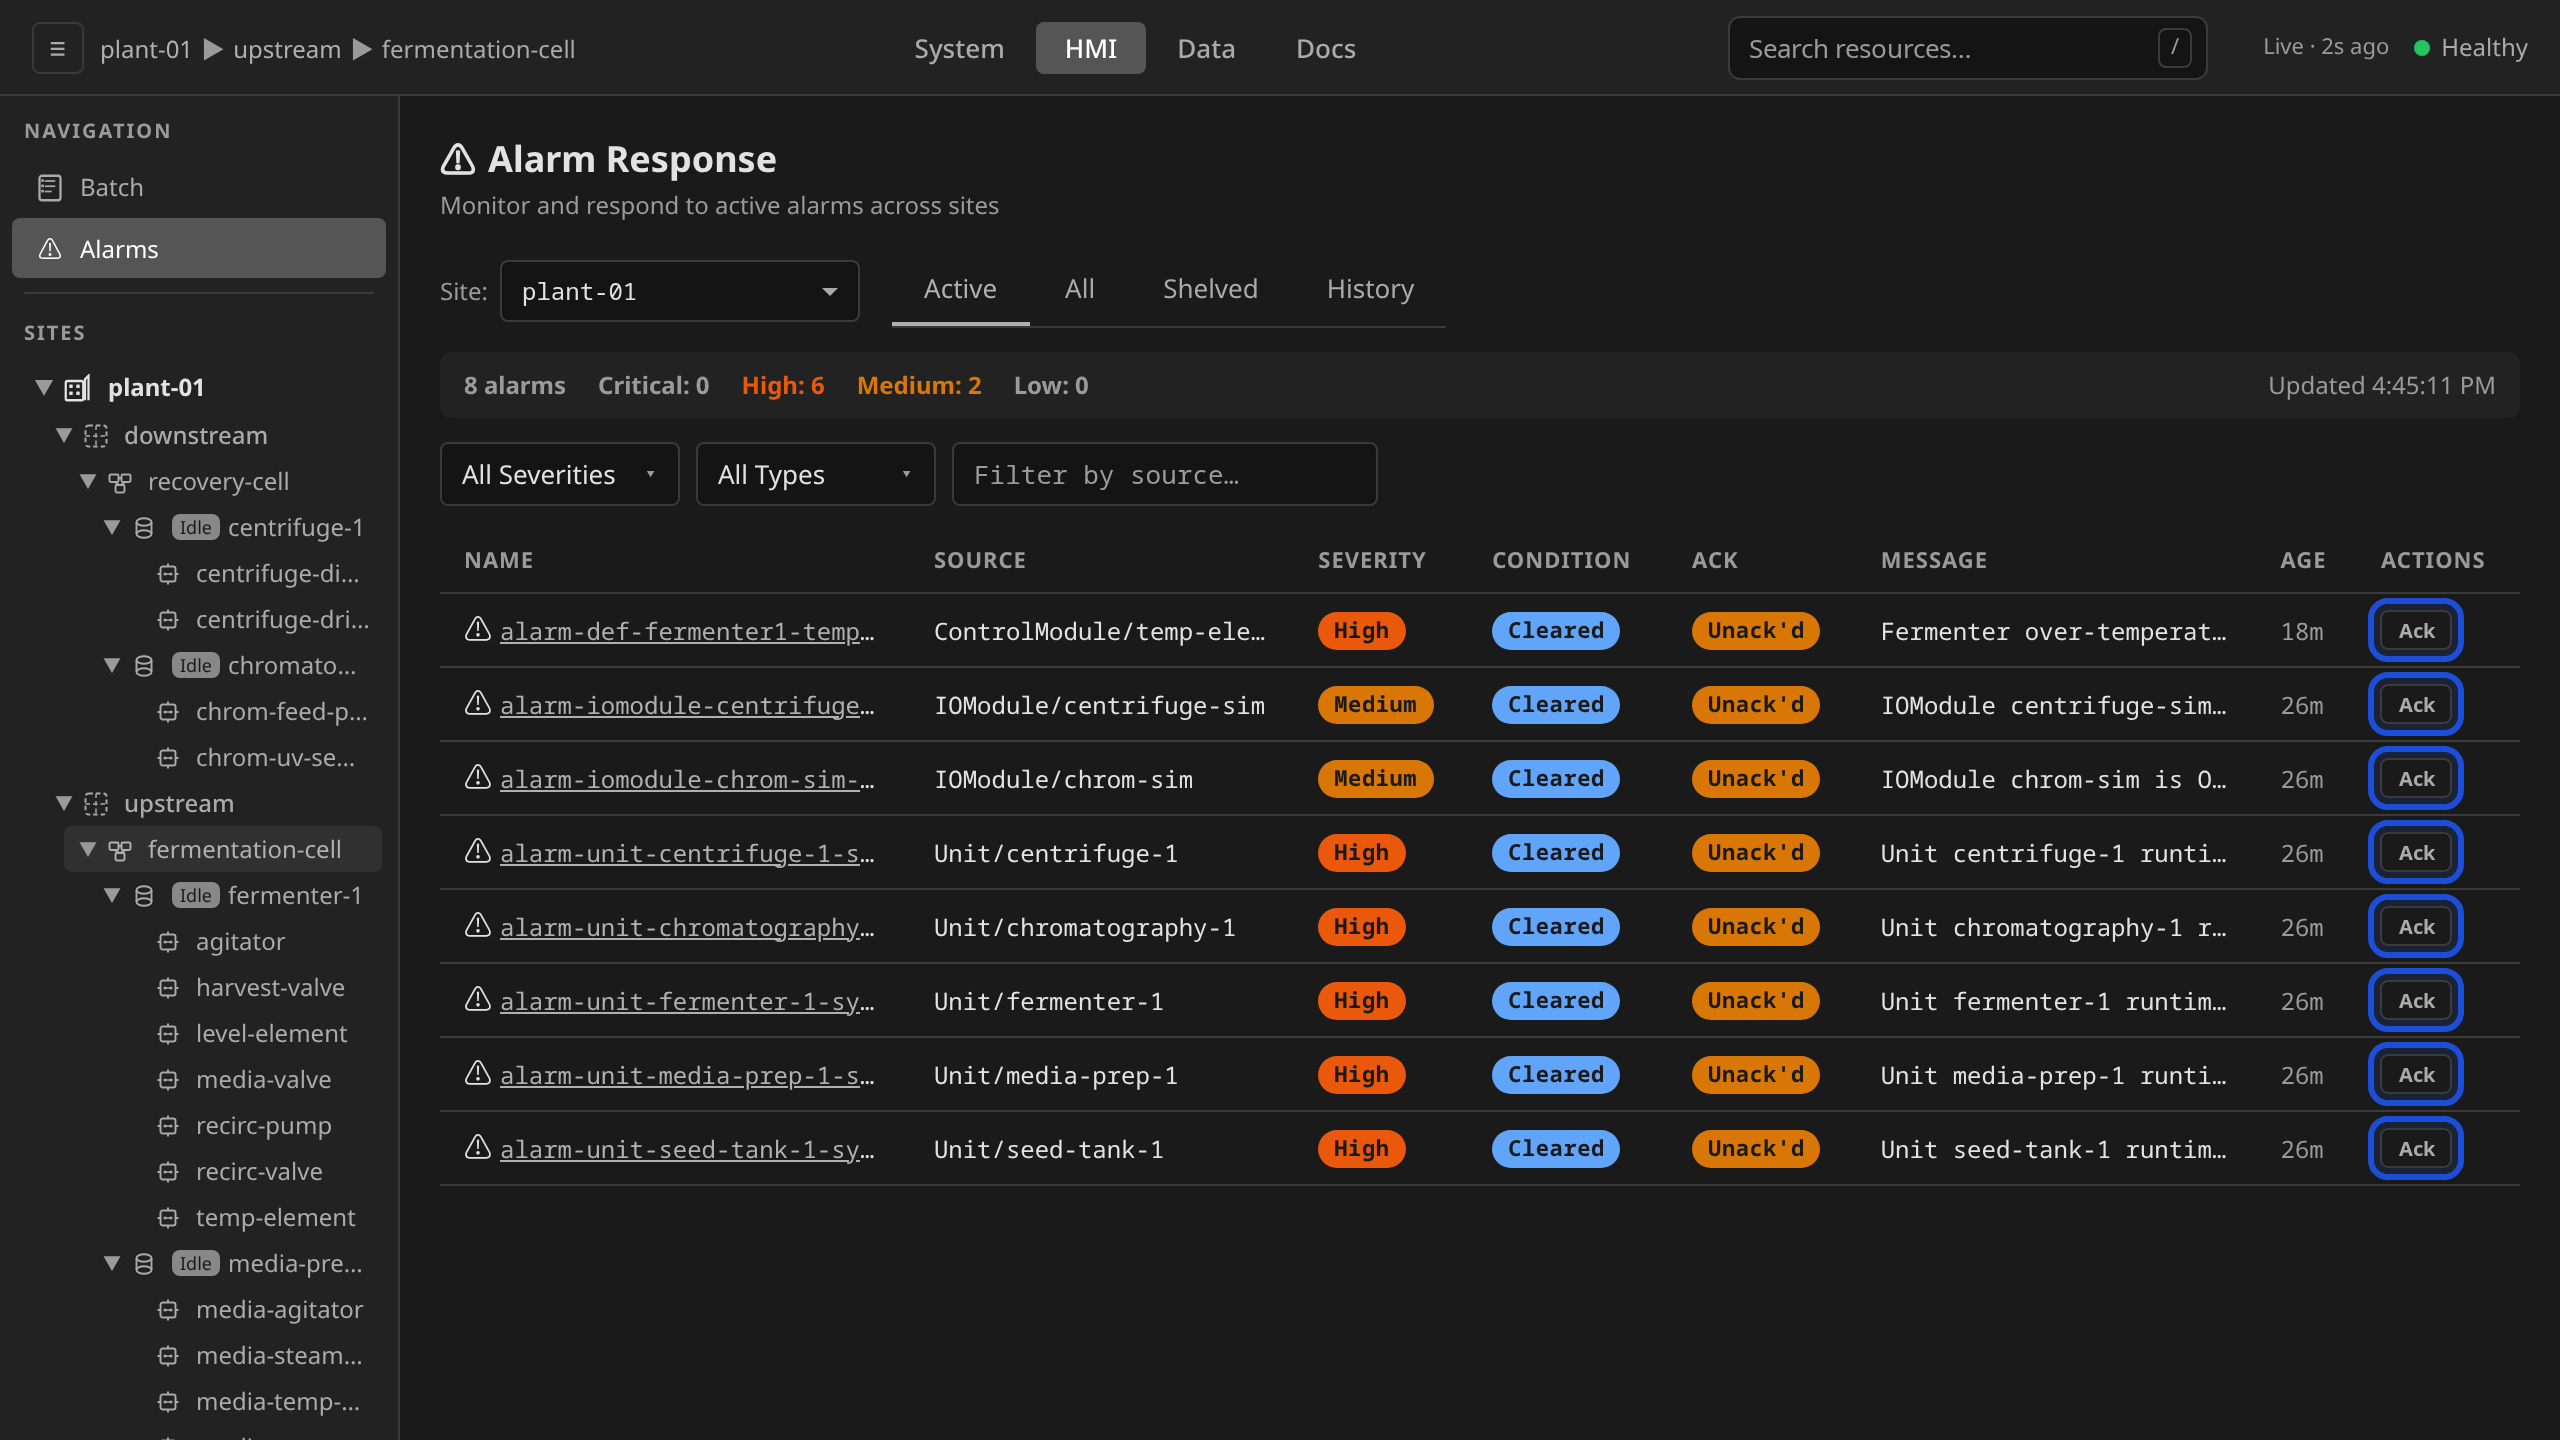2560x1440 pixels.
Task: Click the upstream area icon in tree
Action: [x=96, y=804]
